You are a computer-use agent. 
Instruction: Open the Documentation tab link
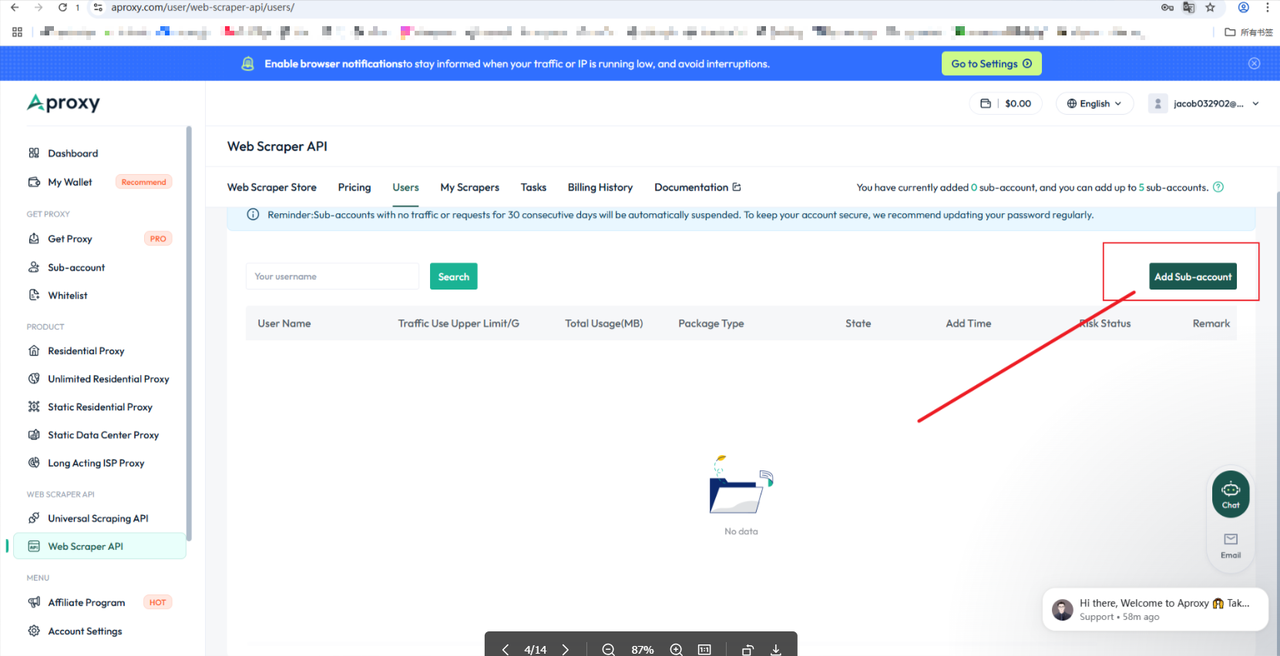pos(698,187)
